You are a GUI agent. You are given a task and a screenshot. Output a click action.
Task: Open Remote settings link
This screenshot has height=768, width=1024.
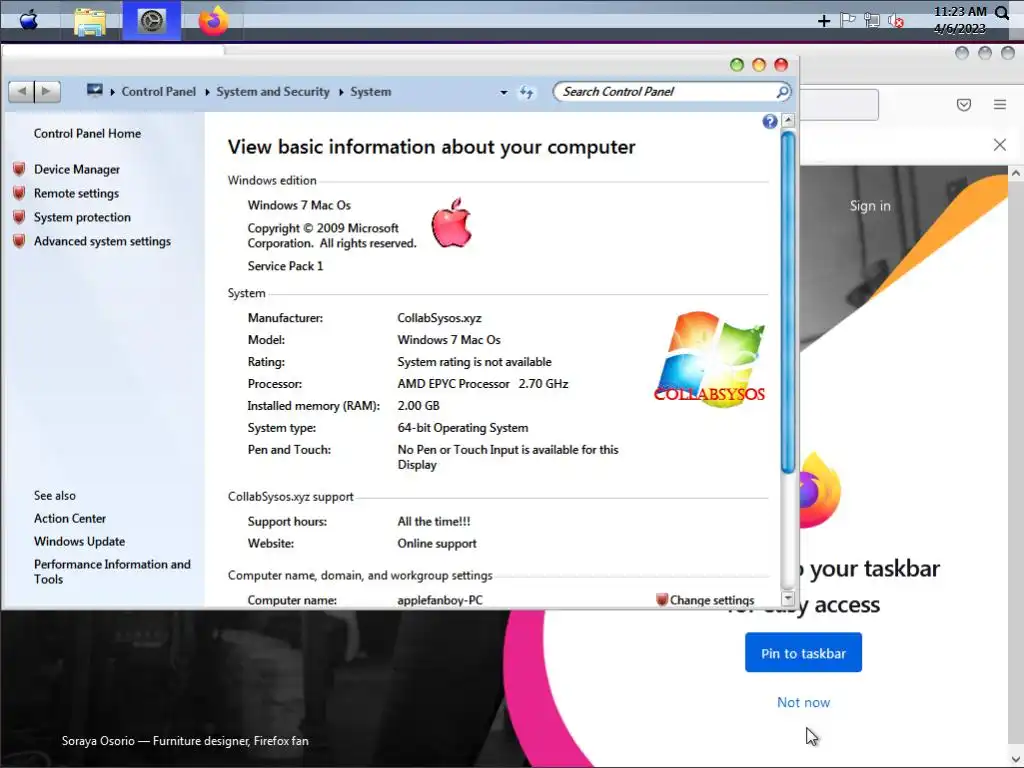click(x=76, y=193)
